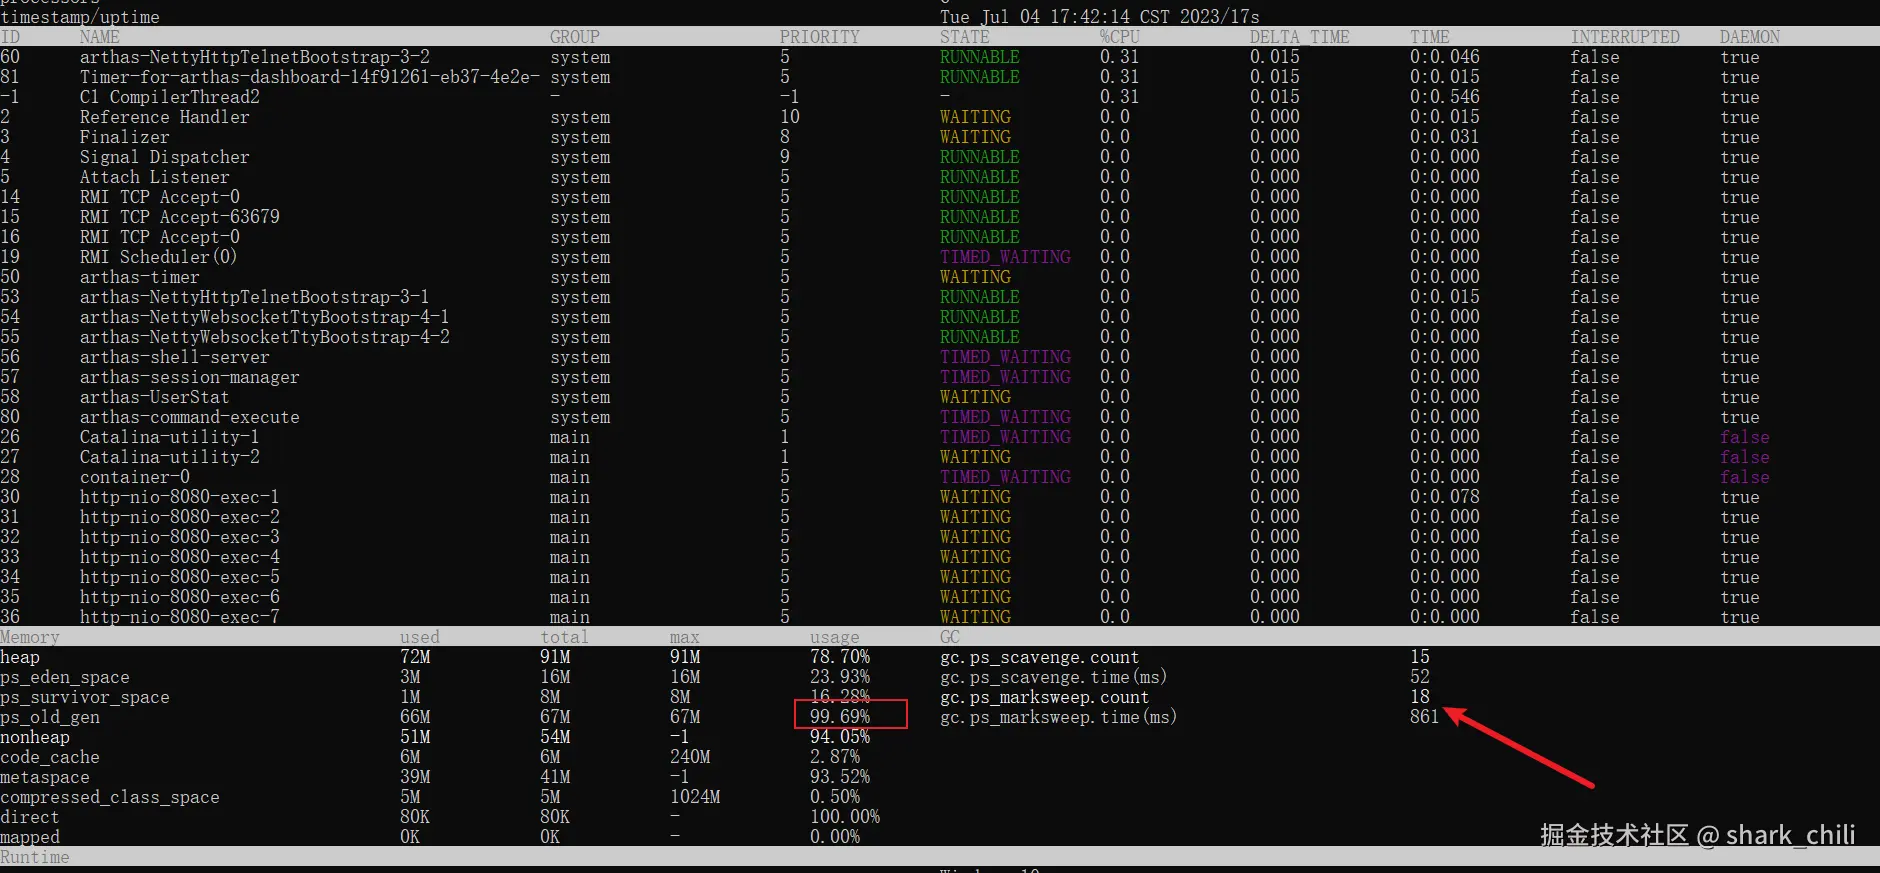Select arthas-command-execute thread name
The image size is (1880, 873).
click(x=190, y=417)
